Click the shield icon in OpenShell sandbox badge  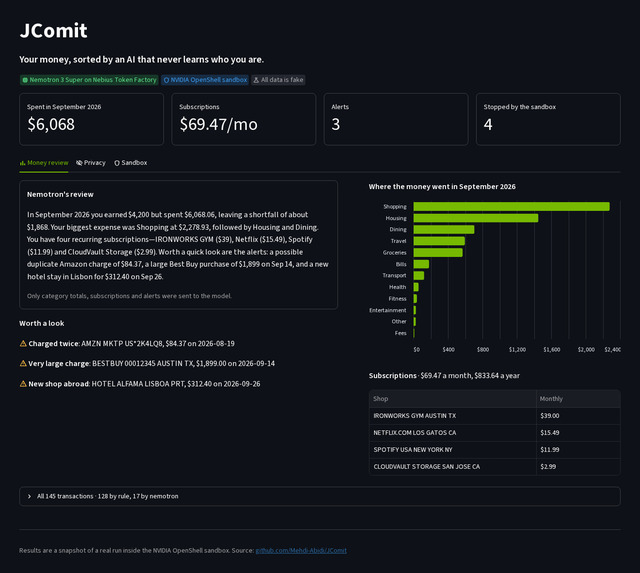click(x=166, y=80)
